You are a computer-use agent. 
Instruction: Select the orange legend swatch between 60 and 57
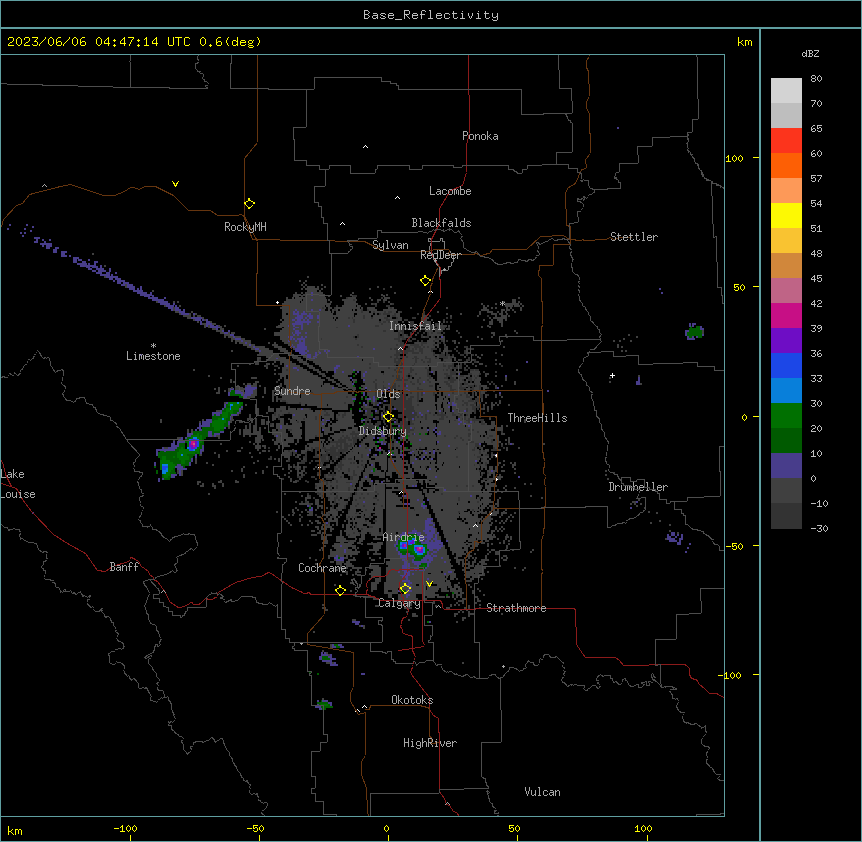tap(786, 165)
